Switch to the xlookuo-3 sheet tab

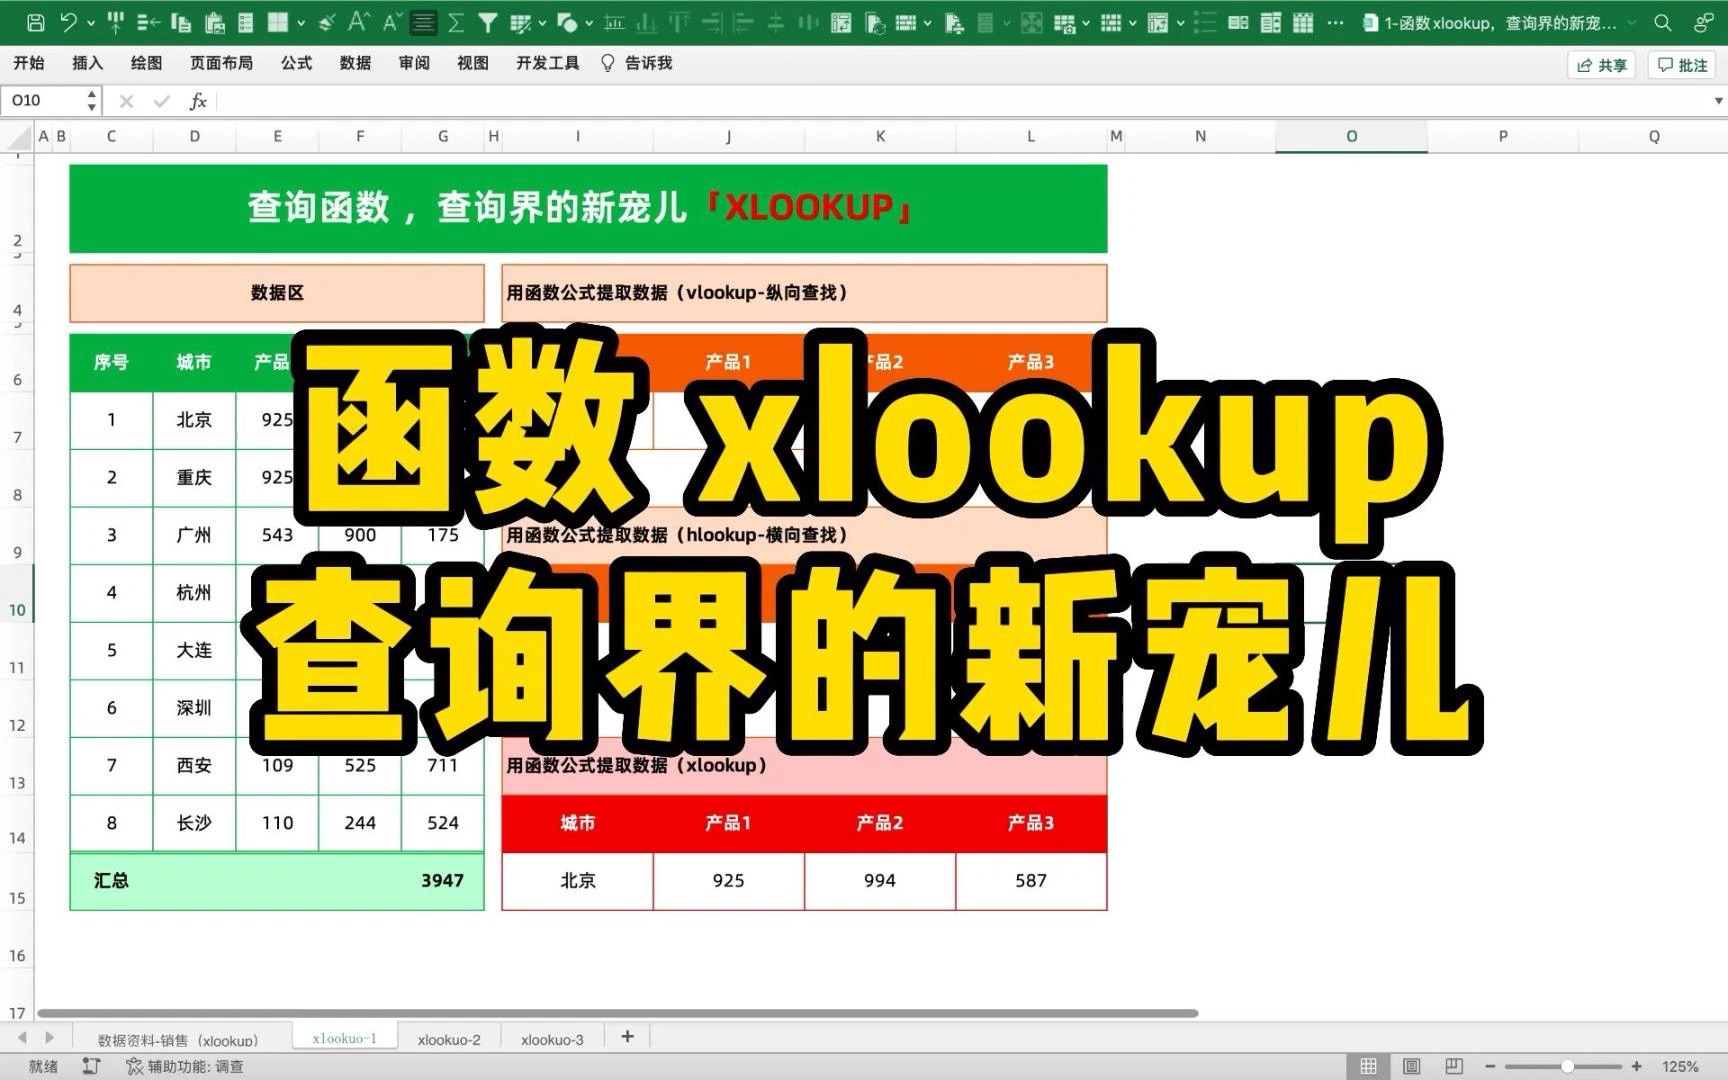click(x=552, y=1039)
